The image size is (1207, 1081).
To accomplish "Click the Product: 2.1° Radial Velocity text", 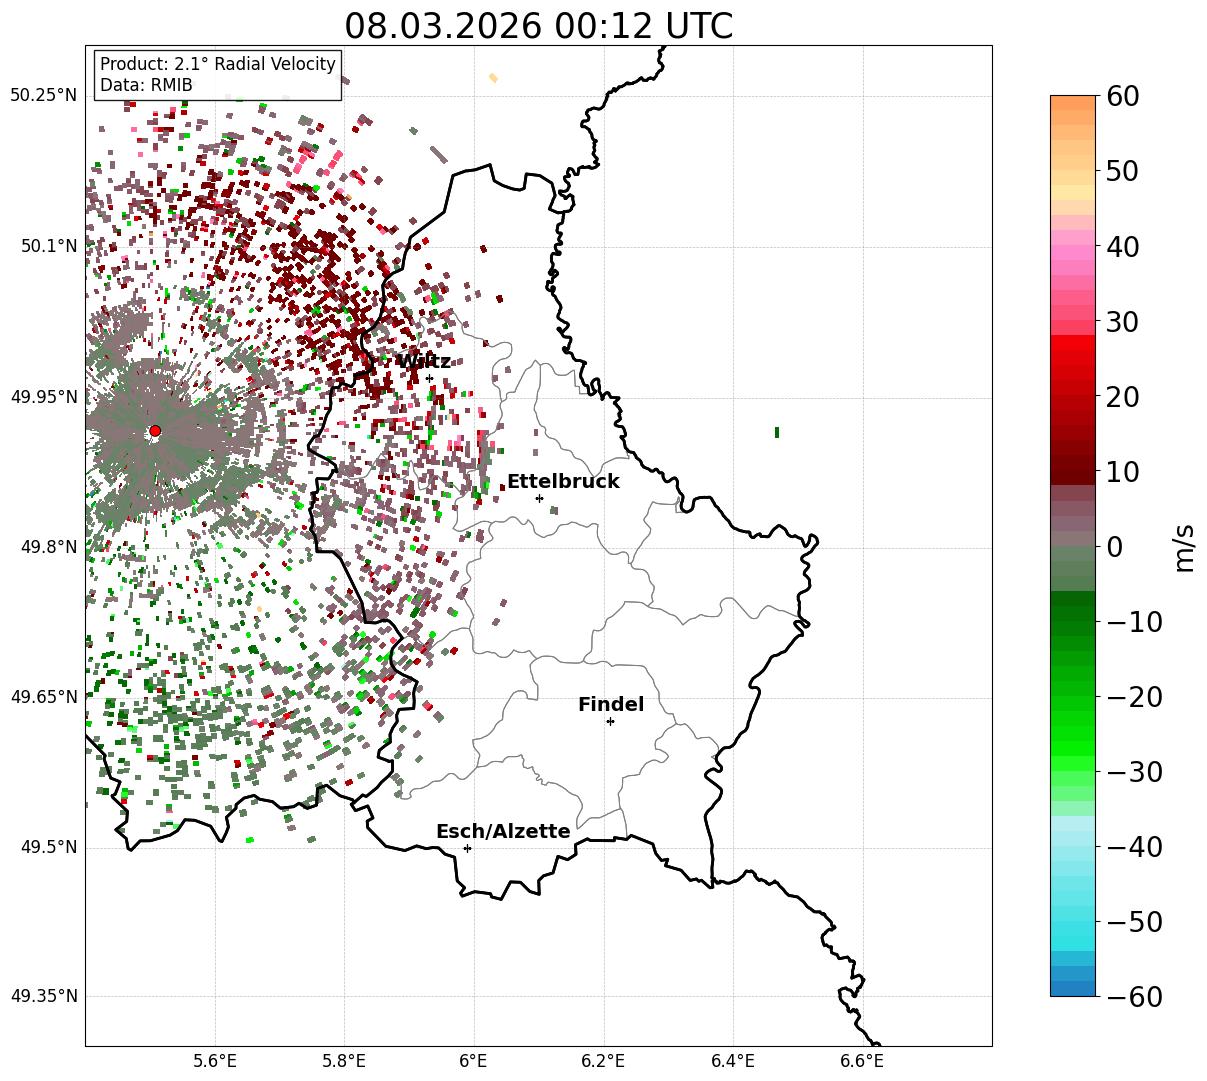I will click(218, 64).
